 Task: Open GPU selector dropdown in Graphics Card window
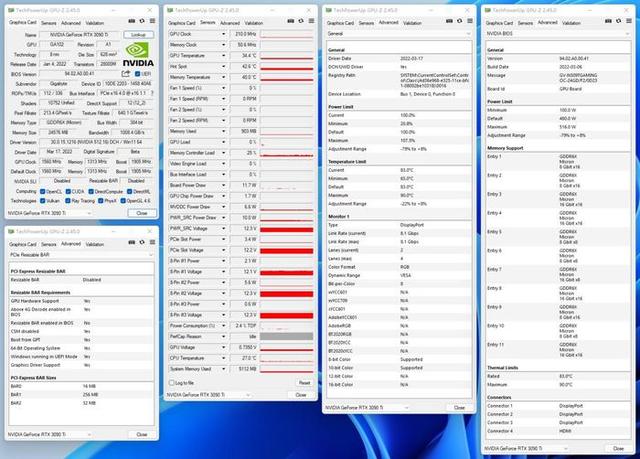click(x=50, y=213)
